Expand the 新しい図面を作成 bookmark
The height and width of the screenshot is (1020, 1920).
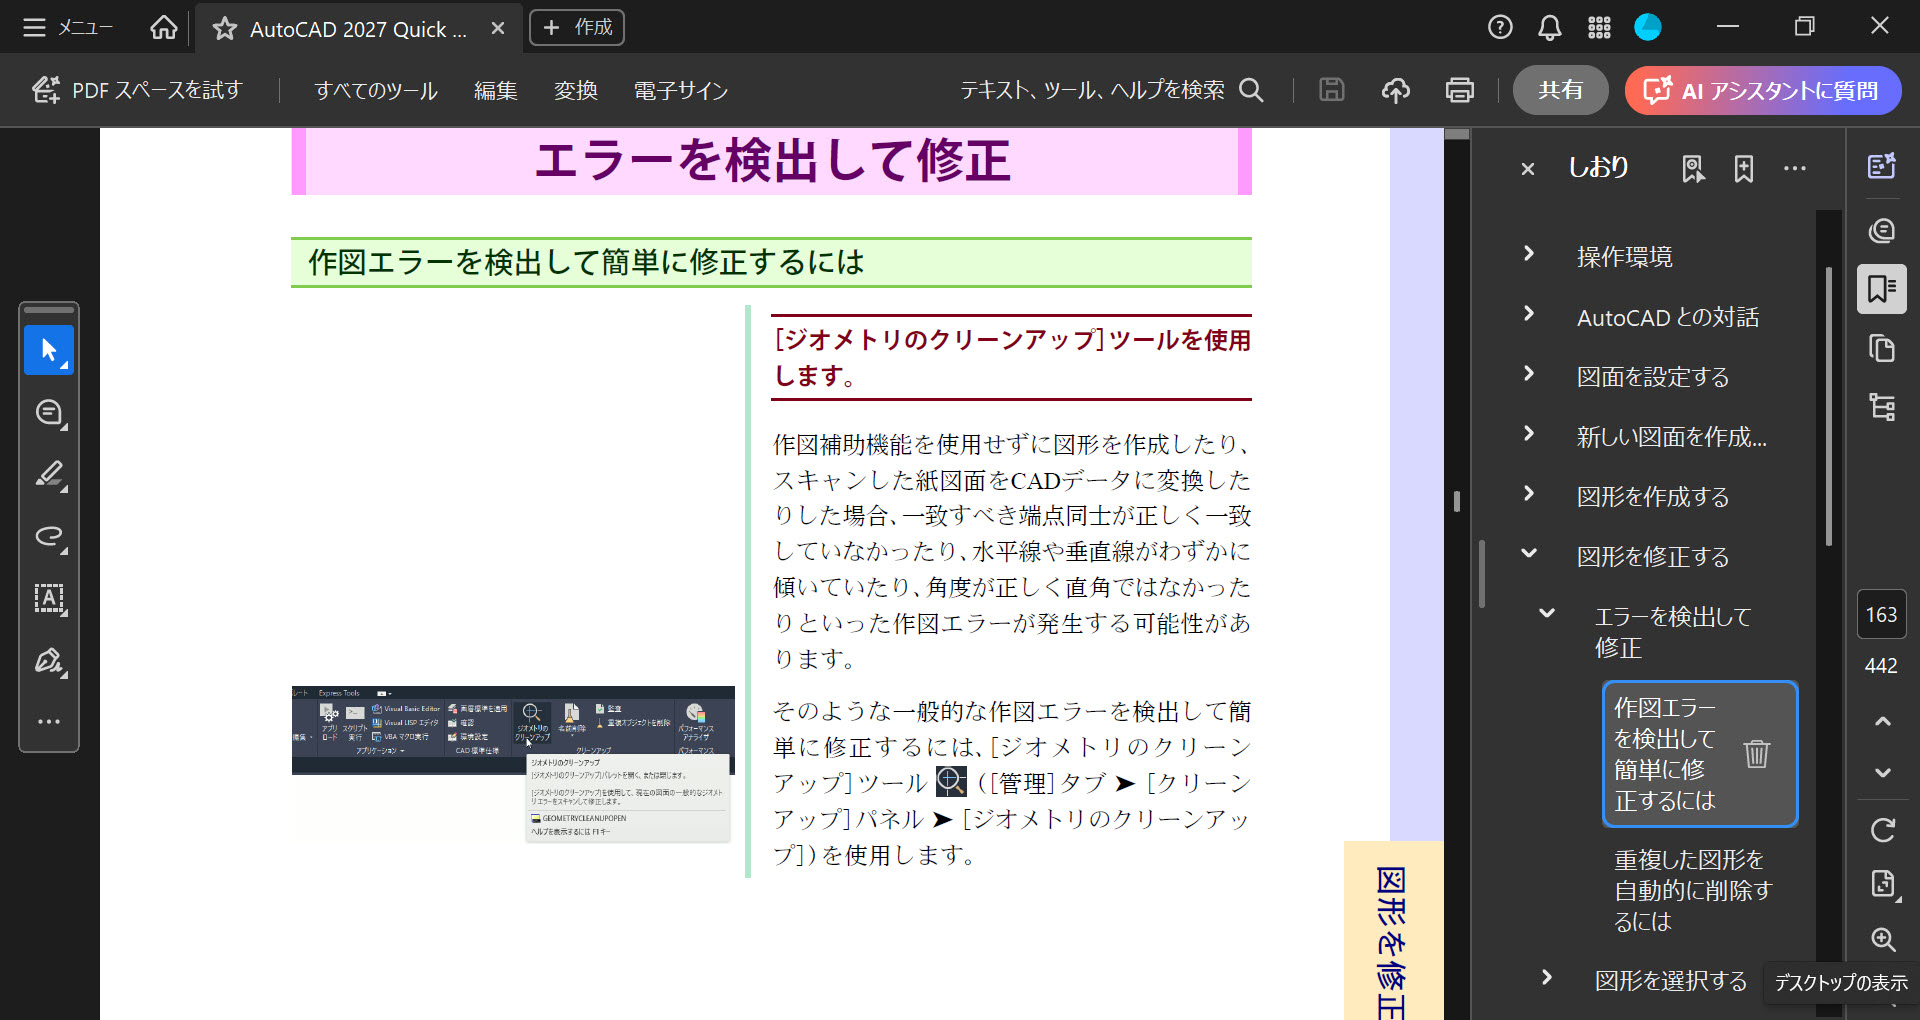1528,434
